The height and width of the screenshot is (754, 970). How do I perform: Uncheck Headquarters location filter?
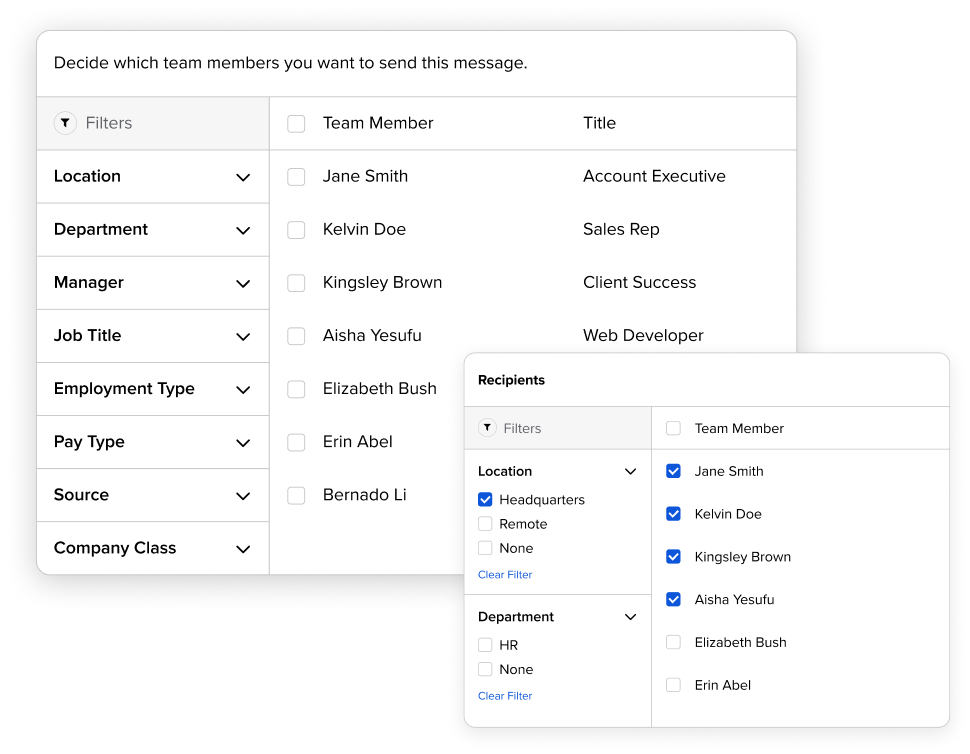click(485, 500)
